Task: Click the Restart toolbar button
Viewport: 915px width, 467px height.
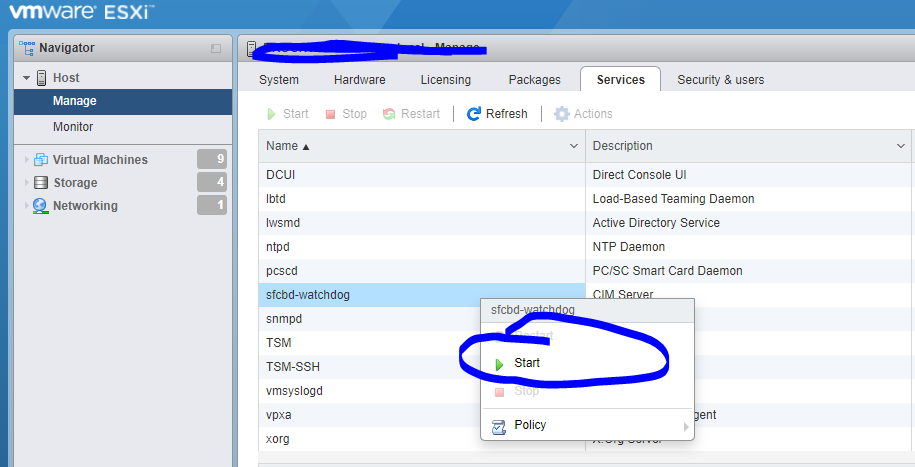Action: pos(411,114)
